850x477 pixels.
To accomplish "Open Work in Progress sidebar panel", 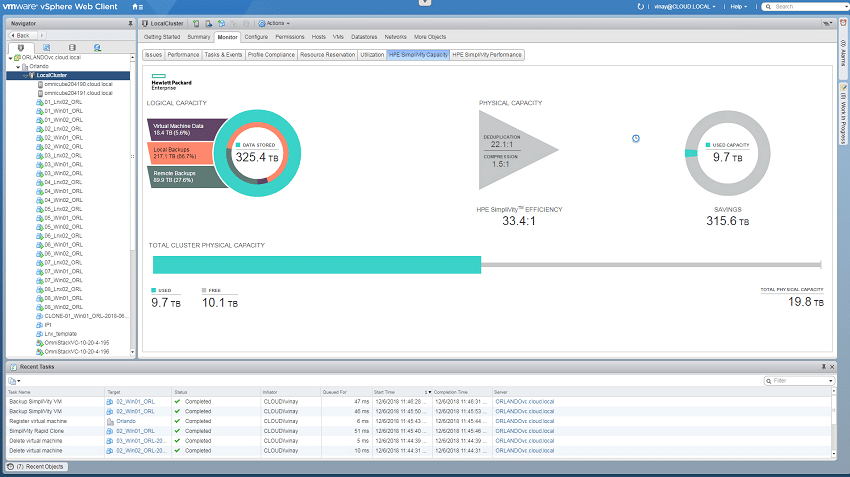I will pyautogui.click(x=843, y=114).
